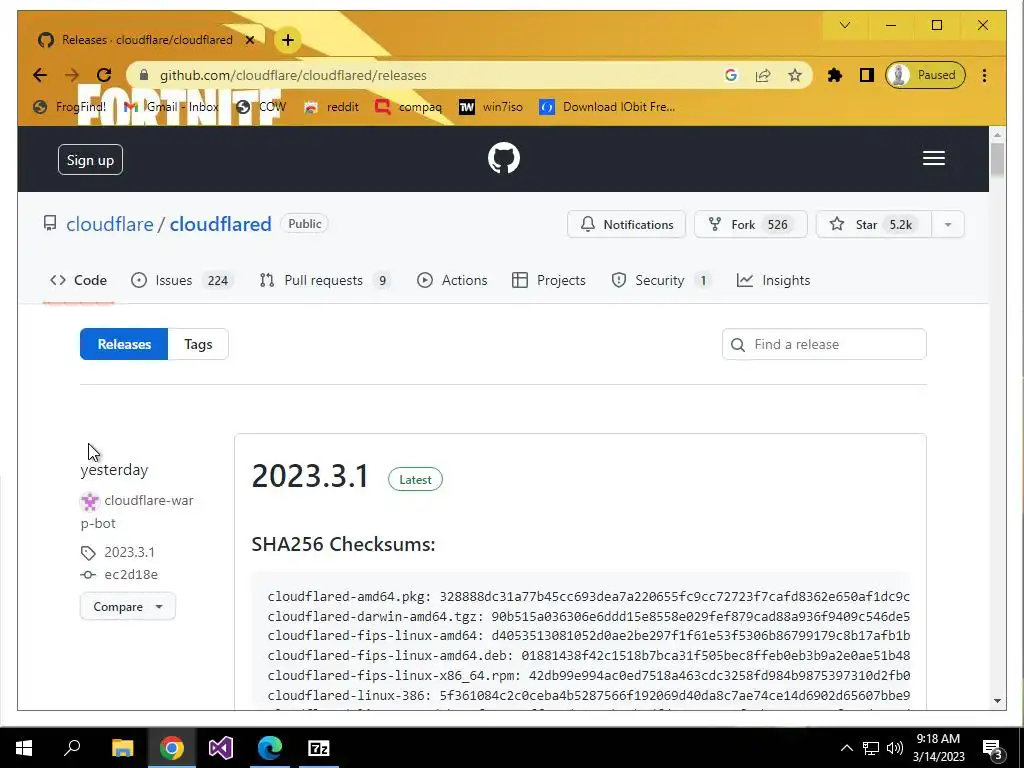Click the Chrome taskbar icon
The height and width of the screenshot is (768, 1024).
(172, 748)
